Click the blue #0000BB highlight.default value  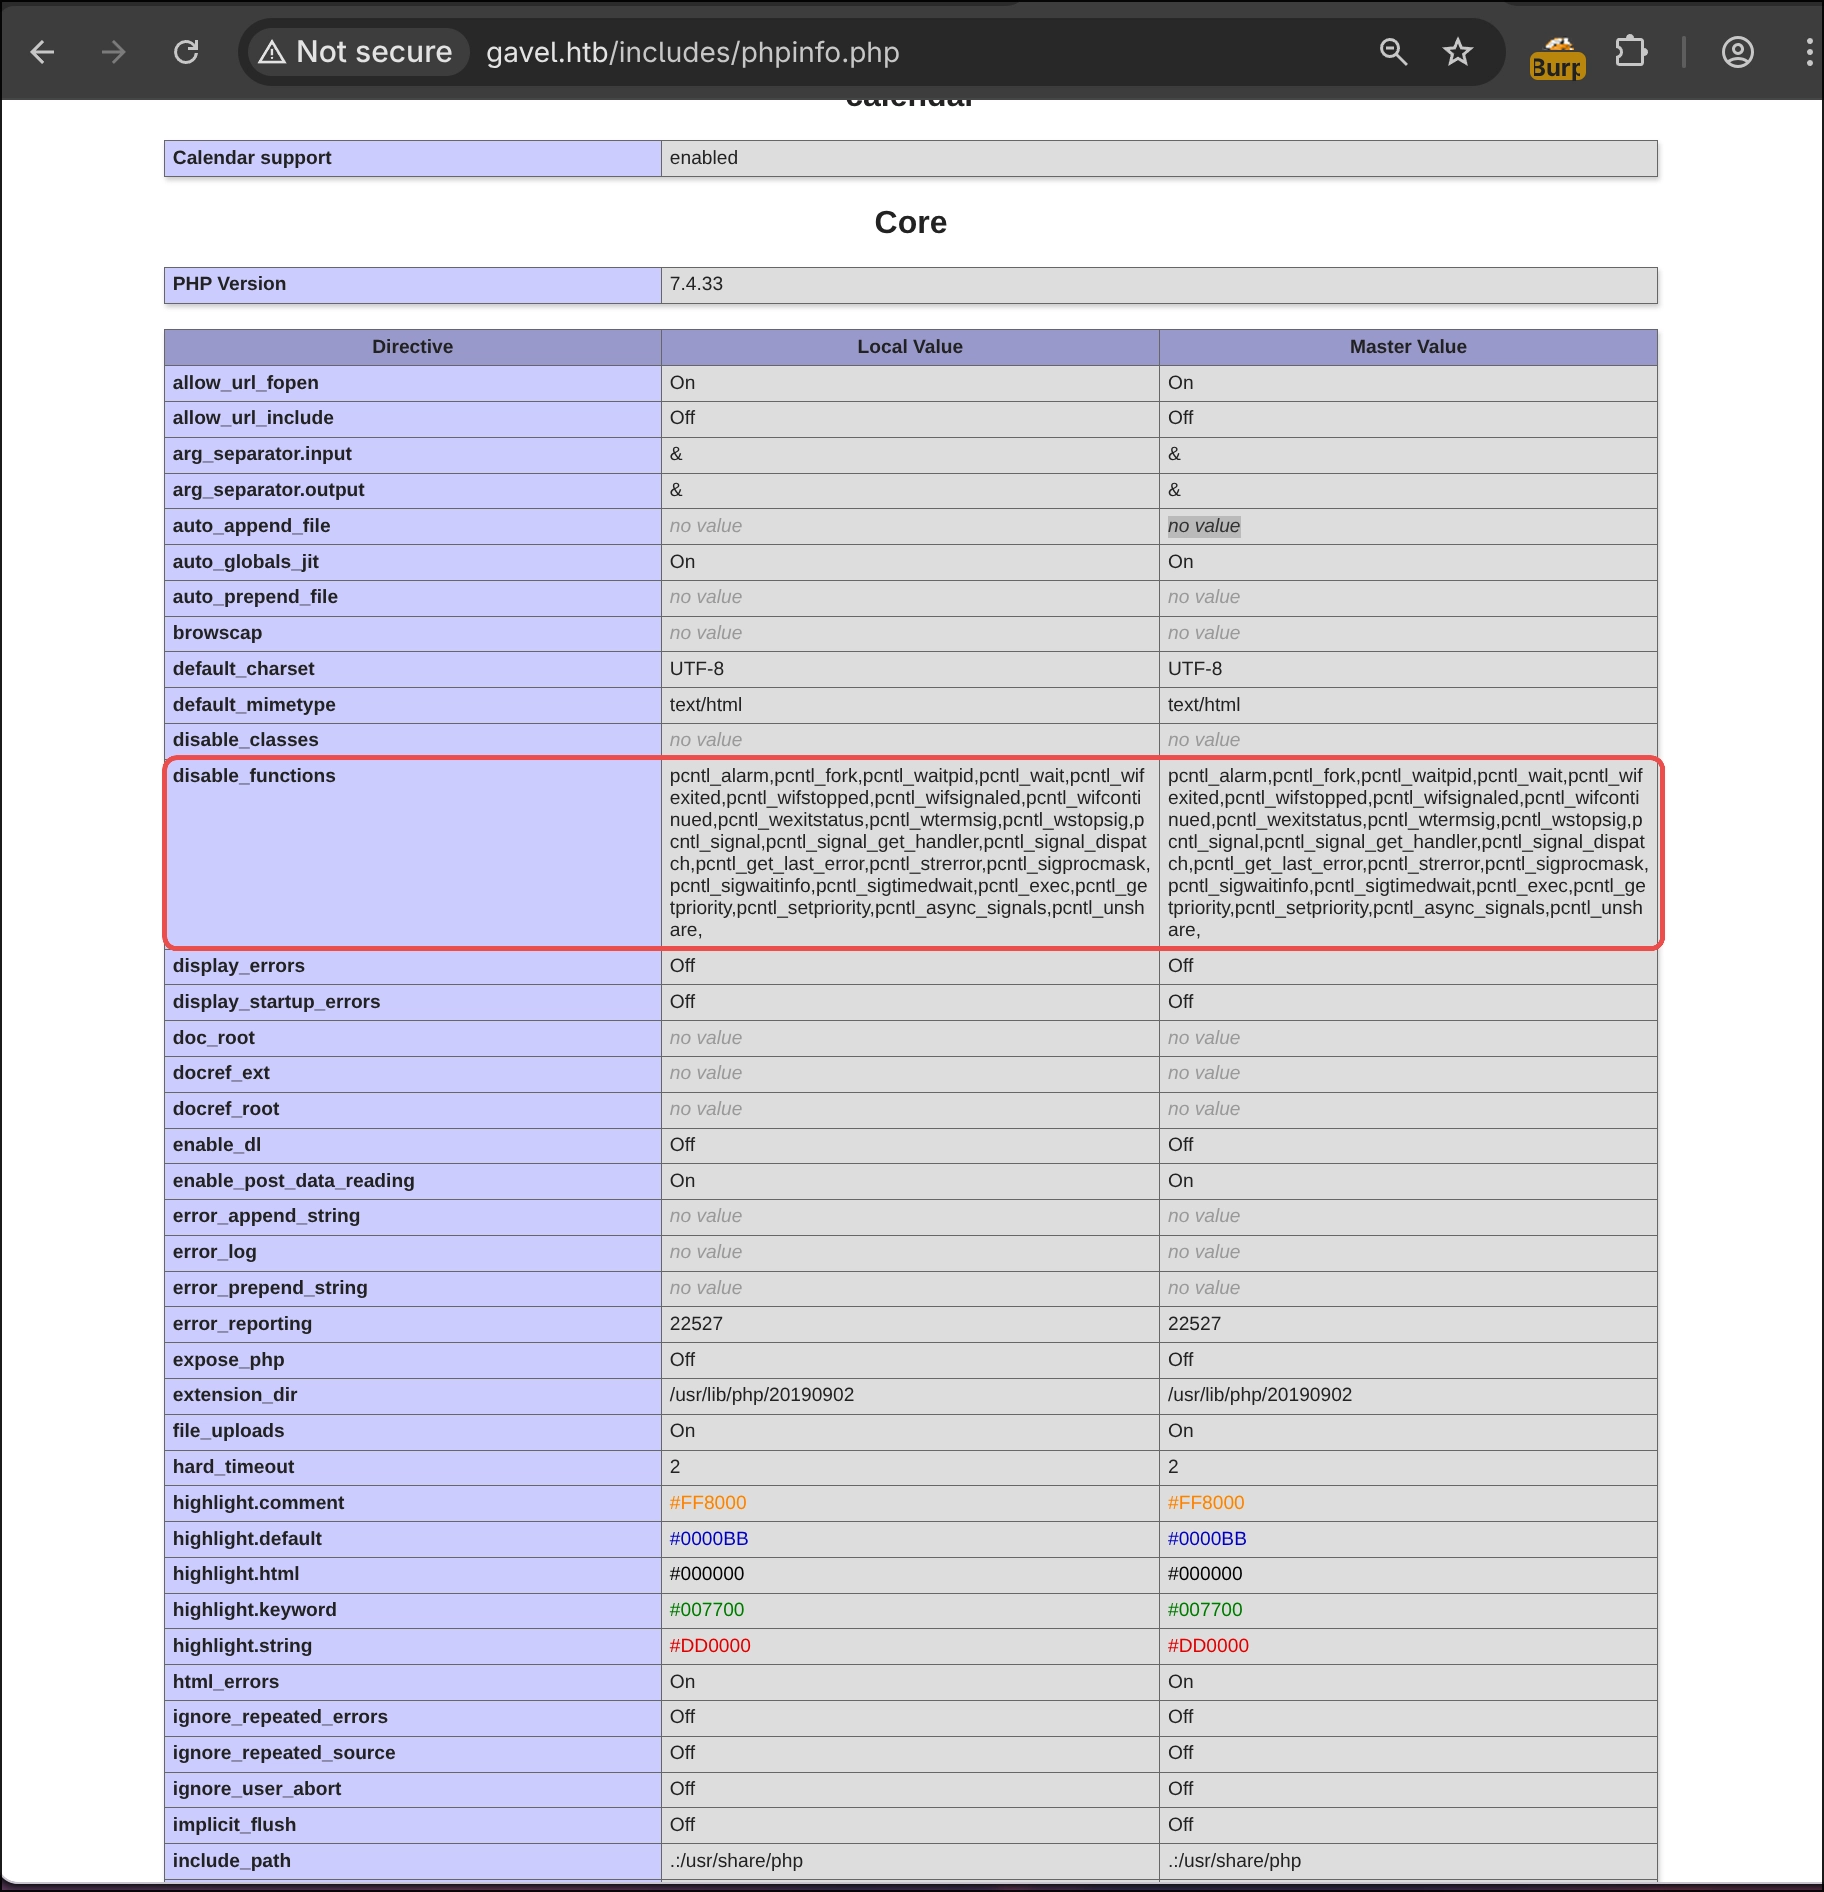coord(710,1538)
